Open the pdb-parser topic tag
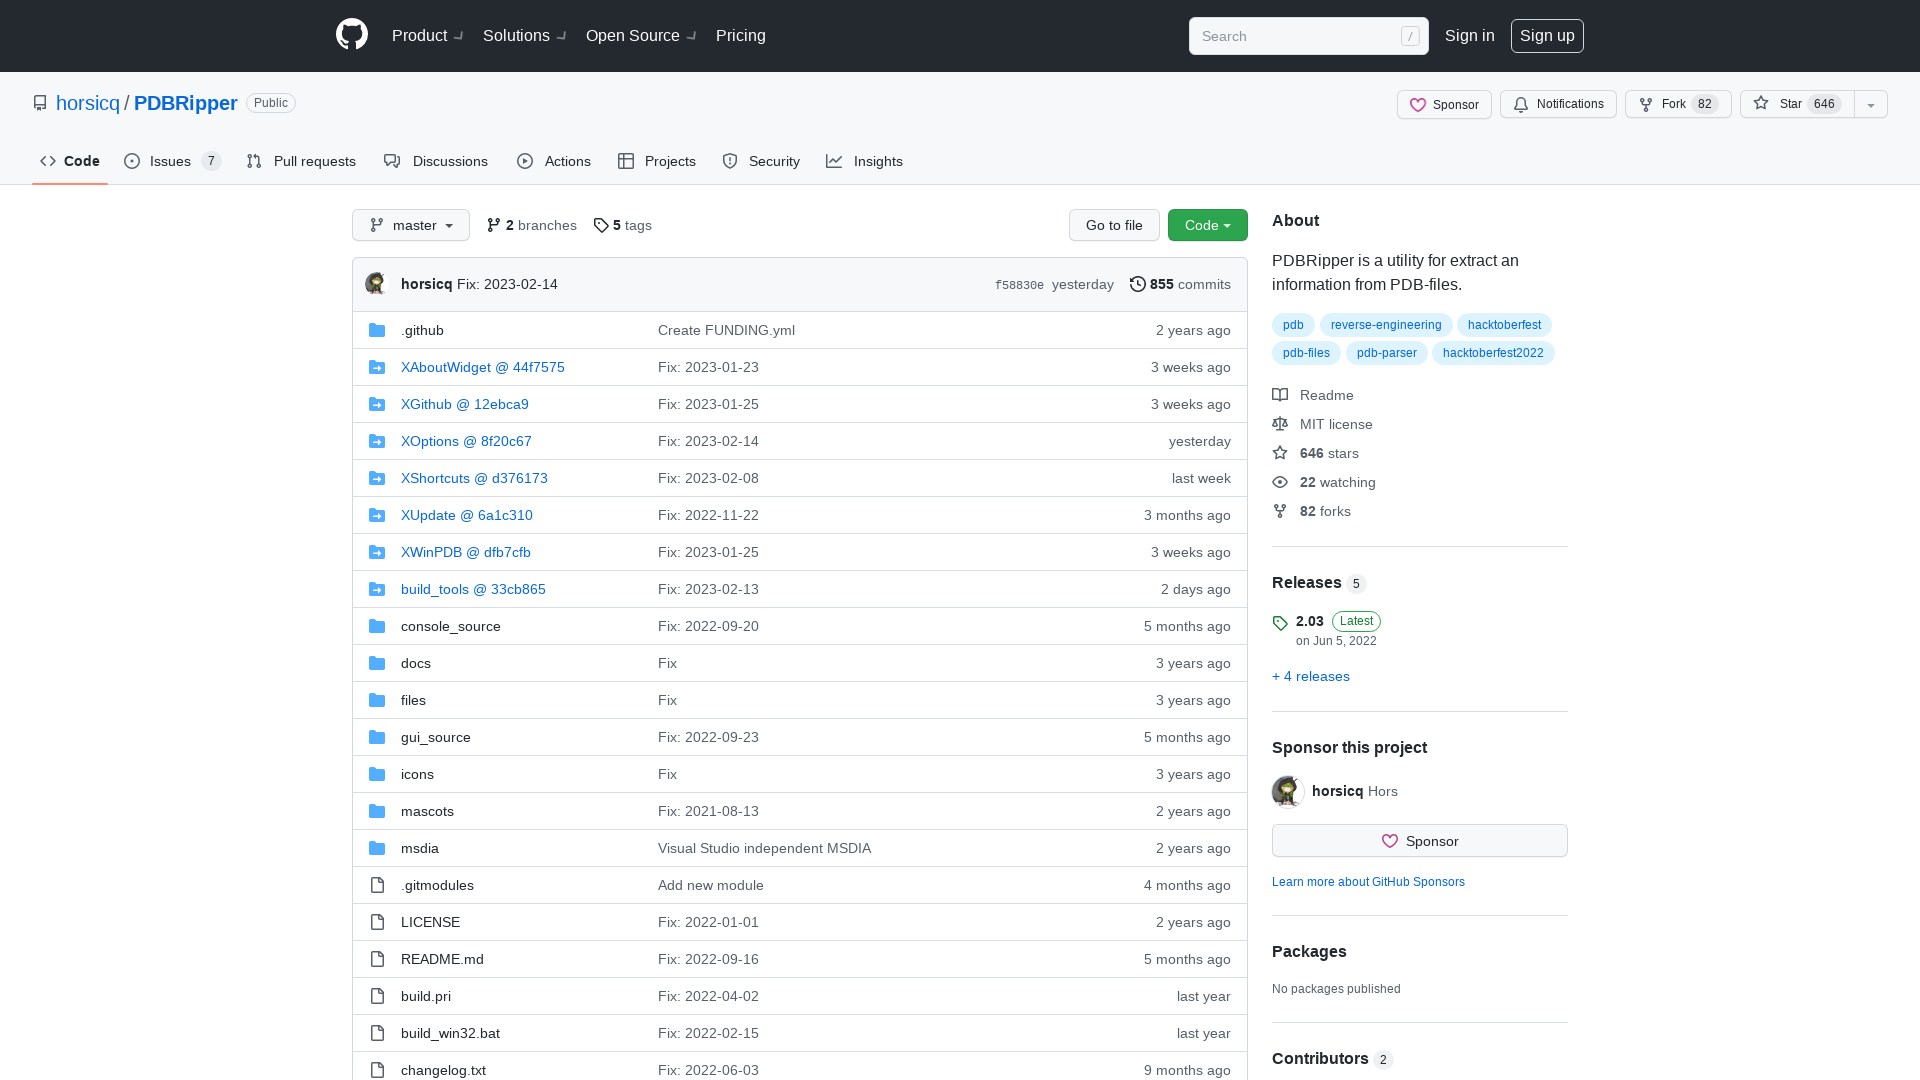The width and height of the screenshot is (1920, 1080). click(1386, 353)
